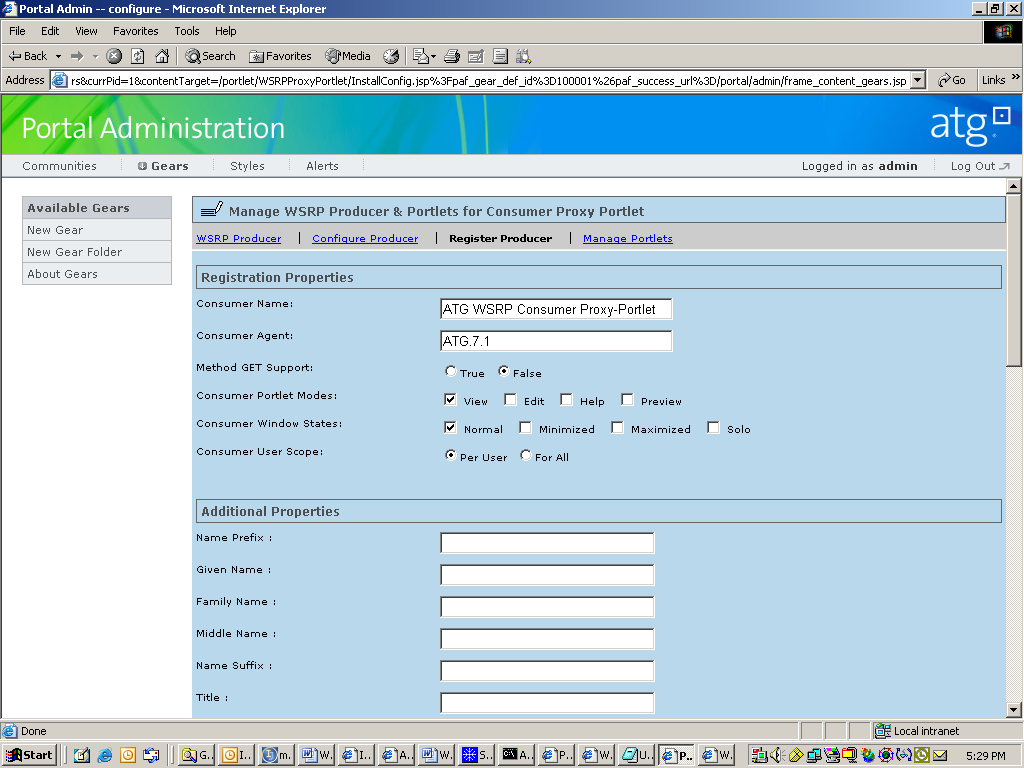Select Per User scope radio button
The image size is (1024, 768).
tap(451, 455)
